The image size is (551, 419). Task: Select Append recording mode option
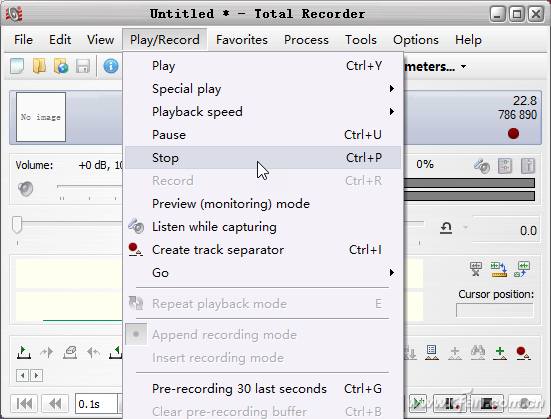pos(263,335)
